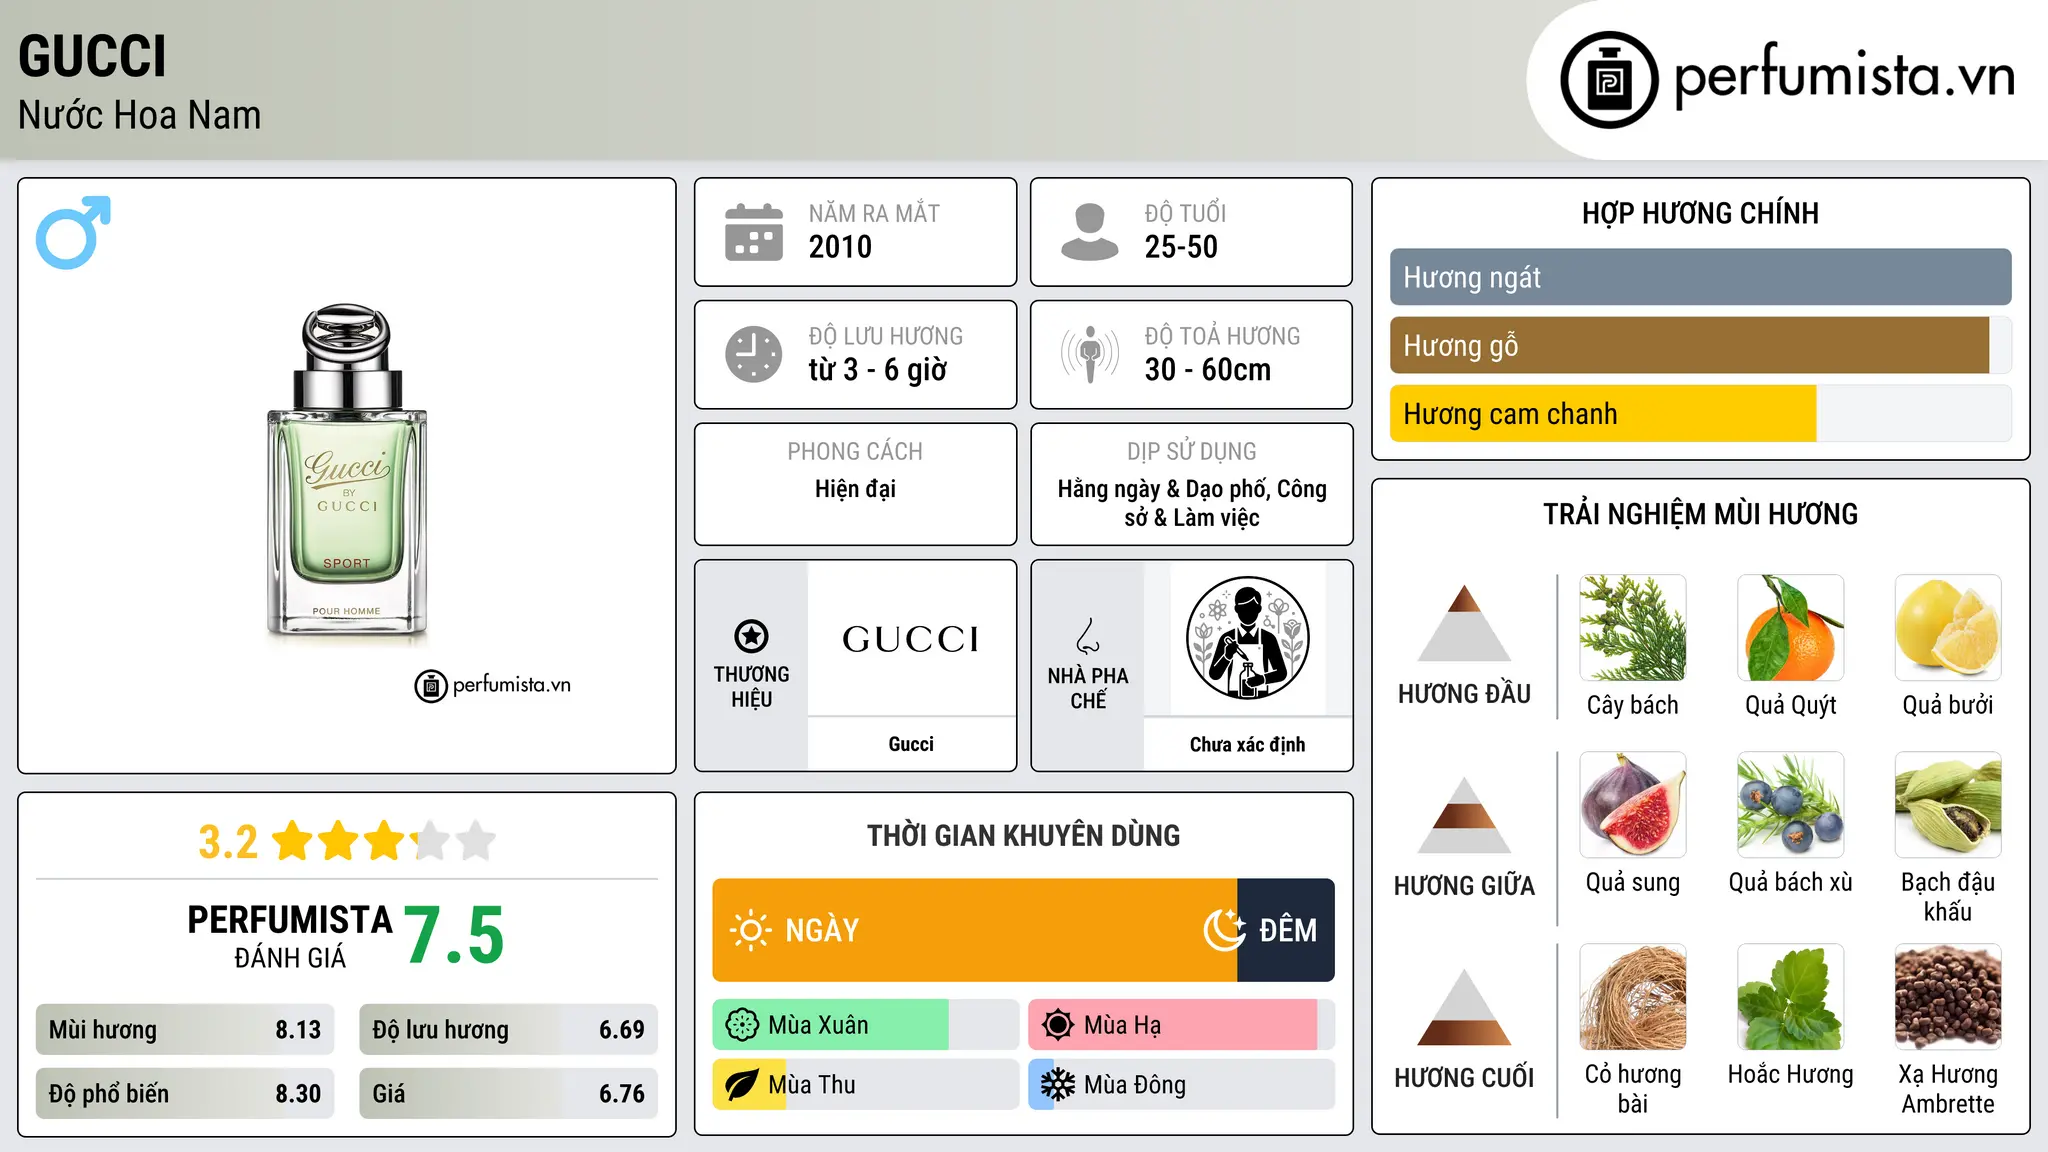Click the TRẢI NGHIỆM MÙI HƯƠNG heading
The height and width of the screenshot is (1152, 2048).
click(x=1700, y=514)
